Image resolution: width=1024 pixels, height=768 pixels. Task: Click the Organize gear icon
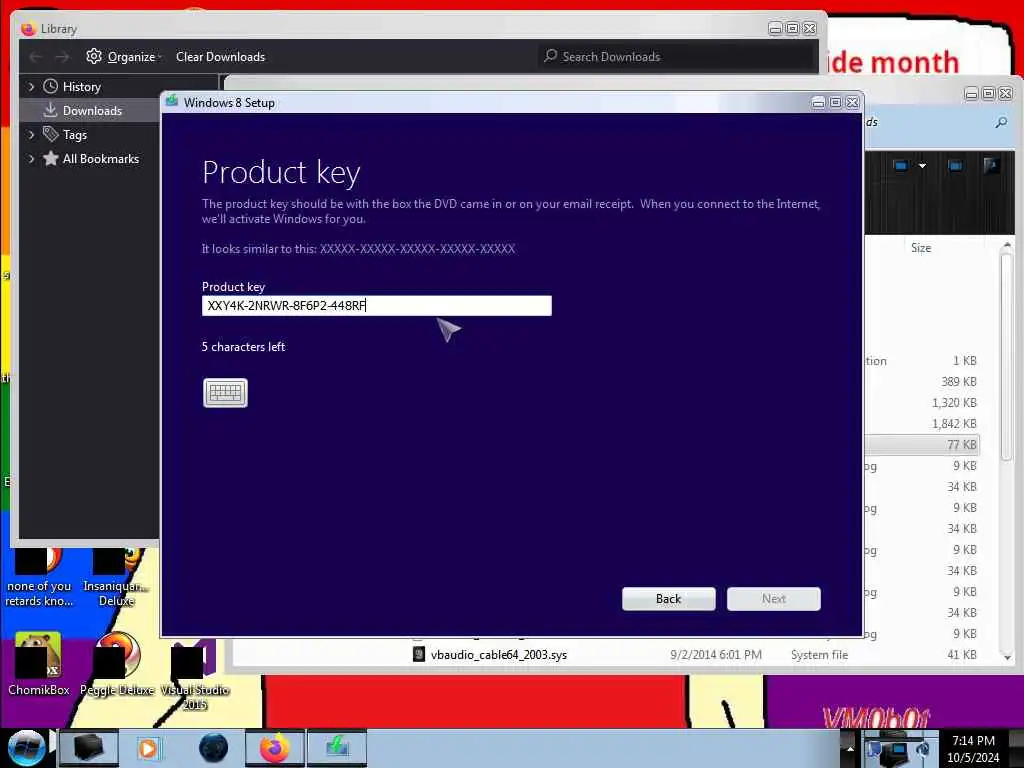(x=93, y=56)
